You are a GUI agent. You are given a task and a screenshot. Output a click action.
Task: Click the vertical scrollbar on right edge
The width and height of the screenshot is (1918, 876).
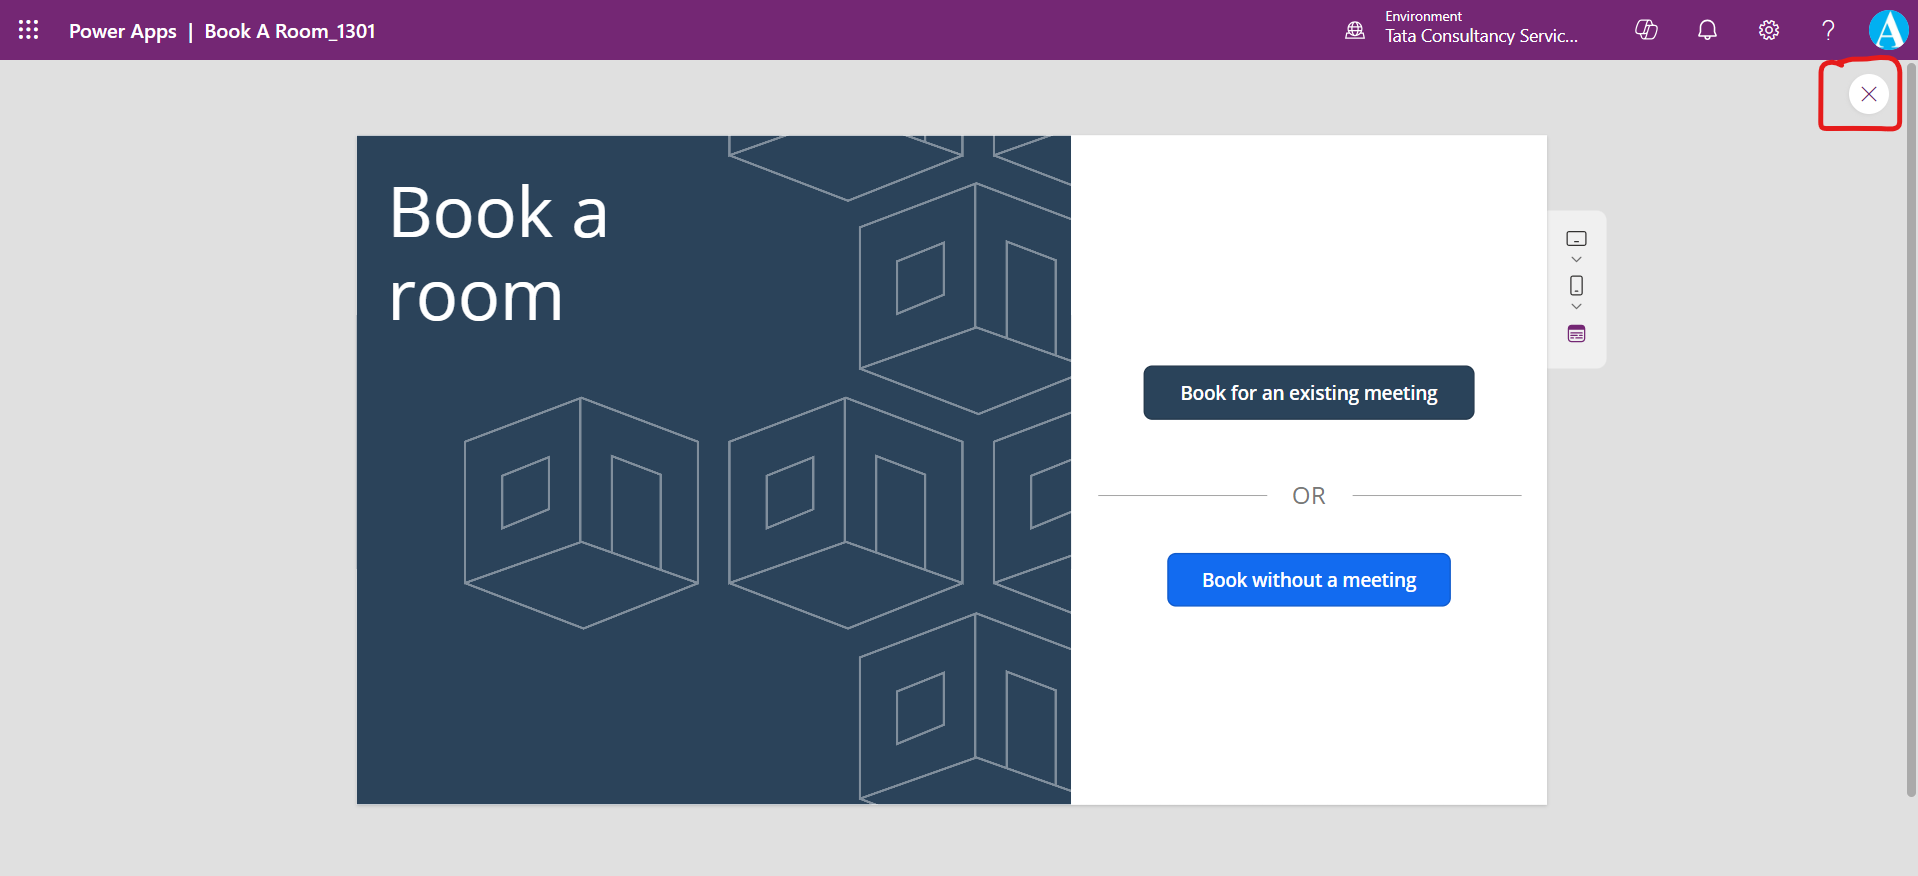coord(1911,430)
